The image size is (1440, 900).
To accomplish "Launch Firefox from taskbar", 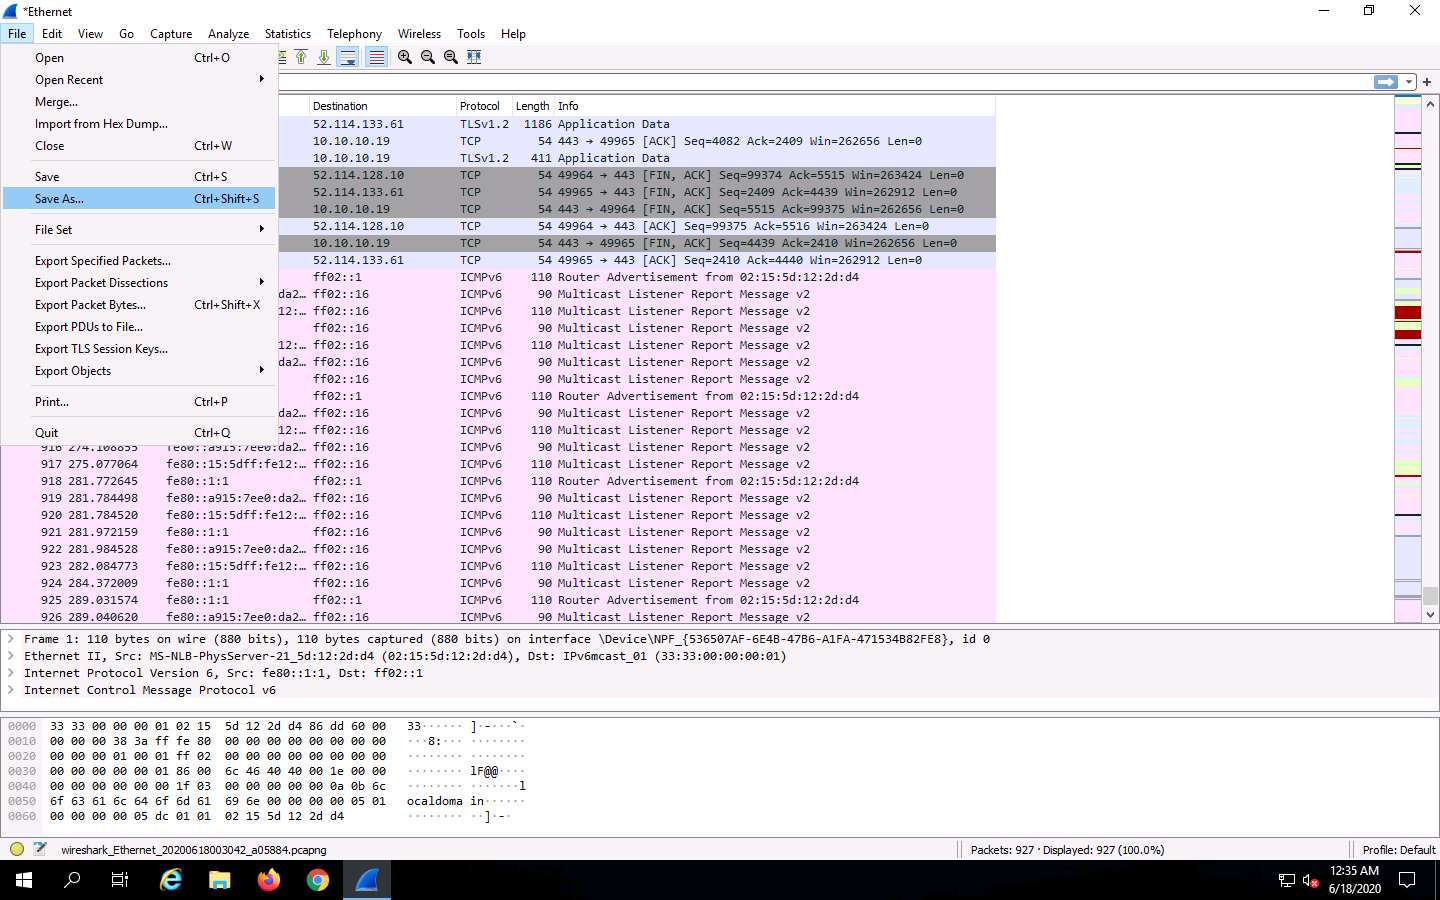I will pyautogui.click(x=269, y=880).
